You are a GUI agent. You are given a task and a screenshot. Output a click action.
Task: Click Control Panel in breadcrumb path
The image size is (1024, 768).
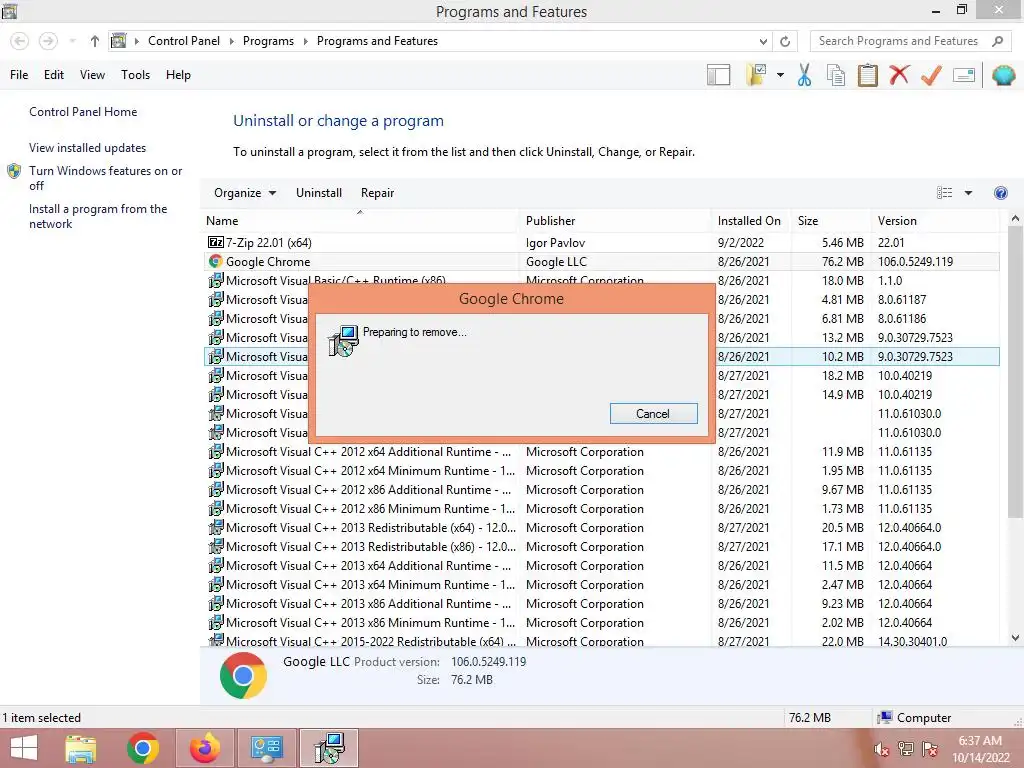tap(184, 40)
